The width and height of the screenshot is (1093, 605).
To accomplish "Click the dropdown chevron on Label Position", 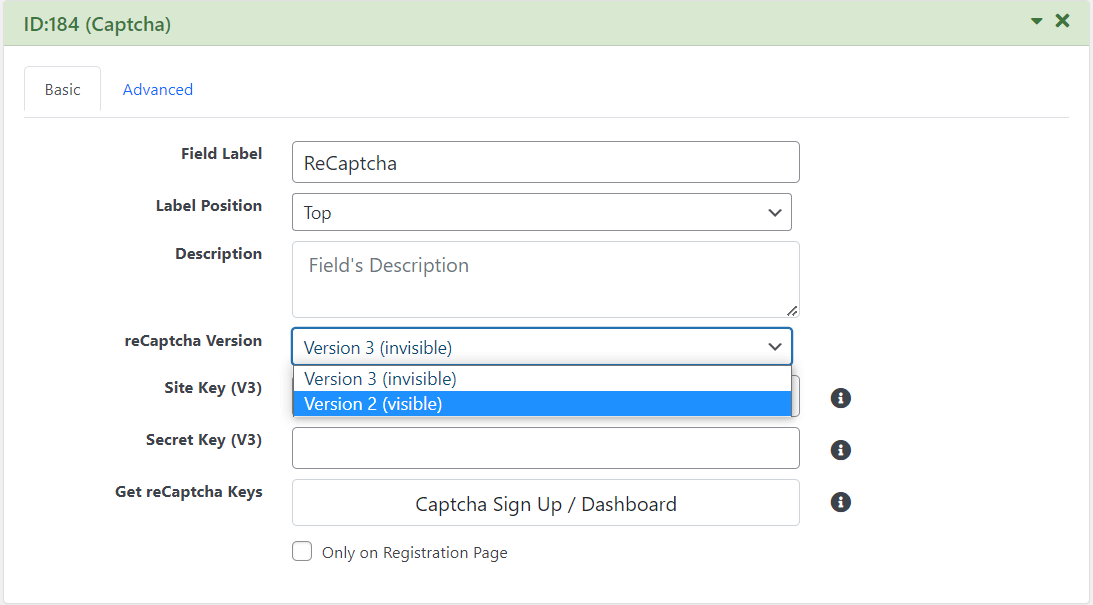I will [x=775, y=212].
